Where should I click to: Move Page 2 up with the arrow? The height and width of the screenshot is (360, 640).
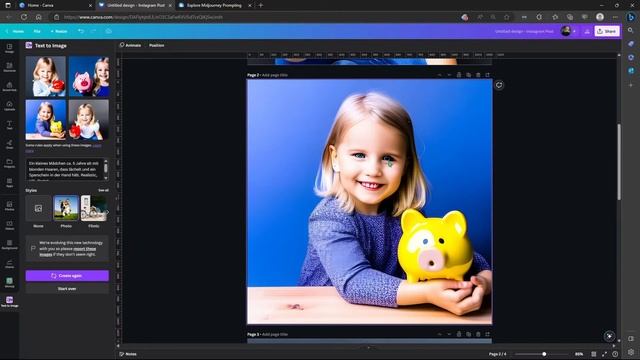440,75
